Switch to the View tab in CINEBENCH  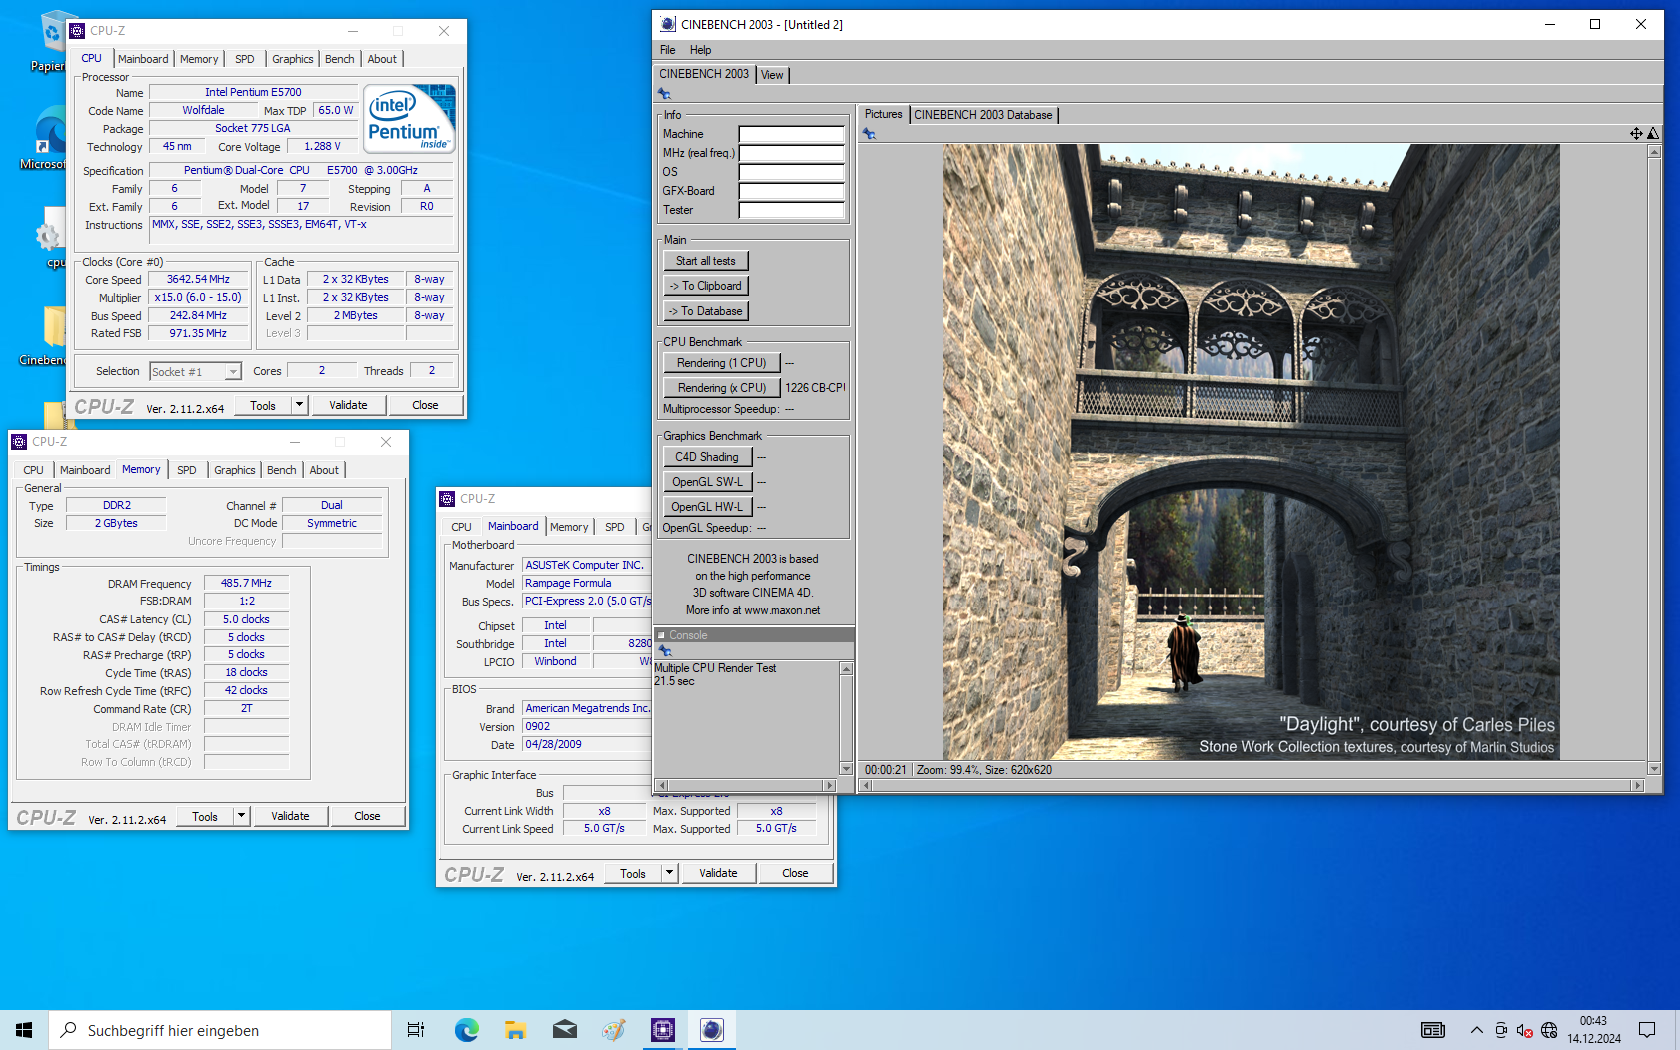pyautogui.click(x=772, y=75)
